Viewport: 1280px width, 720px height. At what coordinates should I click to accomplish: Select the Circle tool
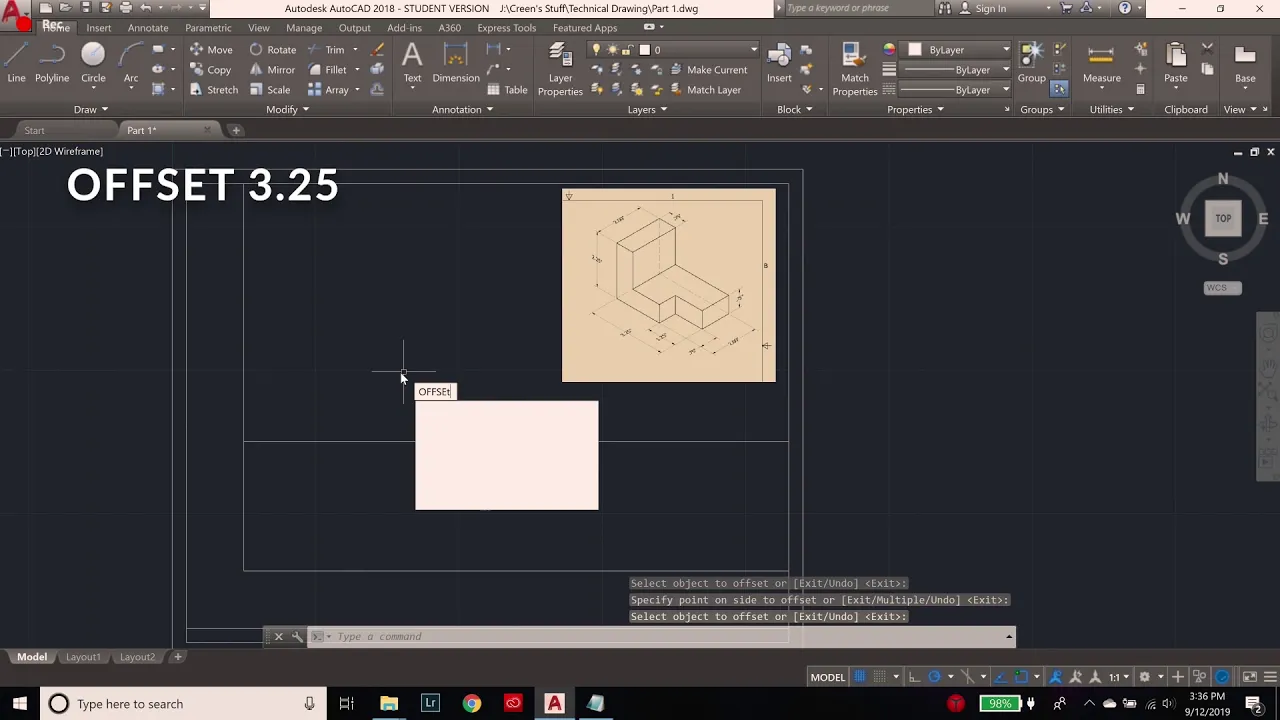(93, 63)
